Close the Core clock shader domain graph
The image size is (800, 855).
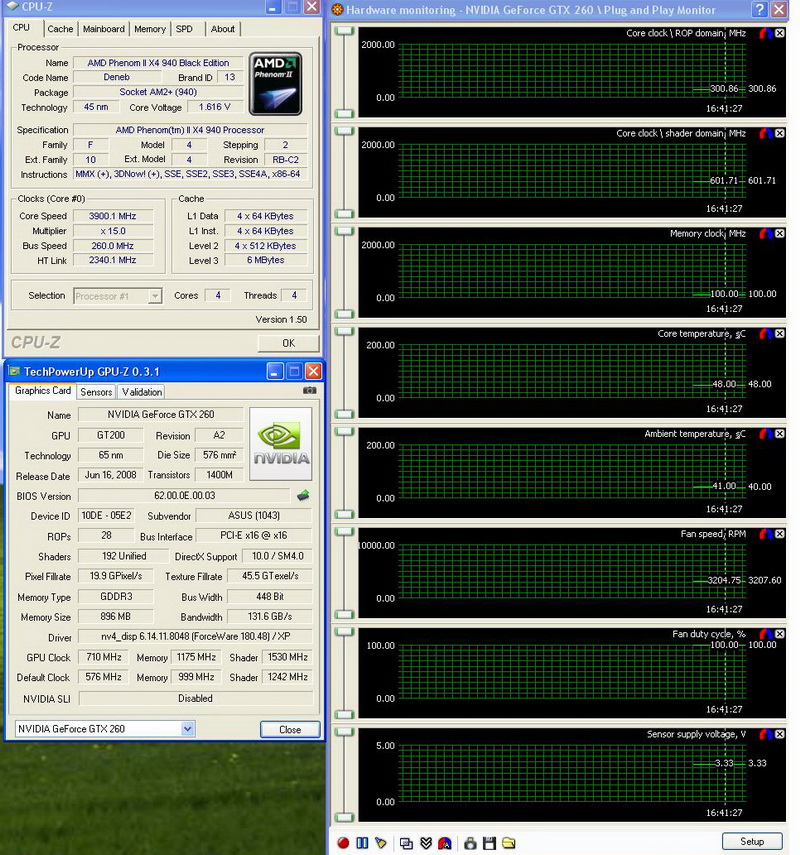(x=780, y=133)
